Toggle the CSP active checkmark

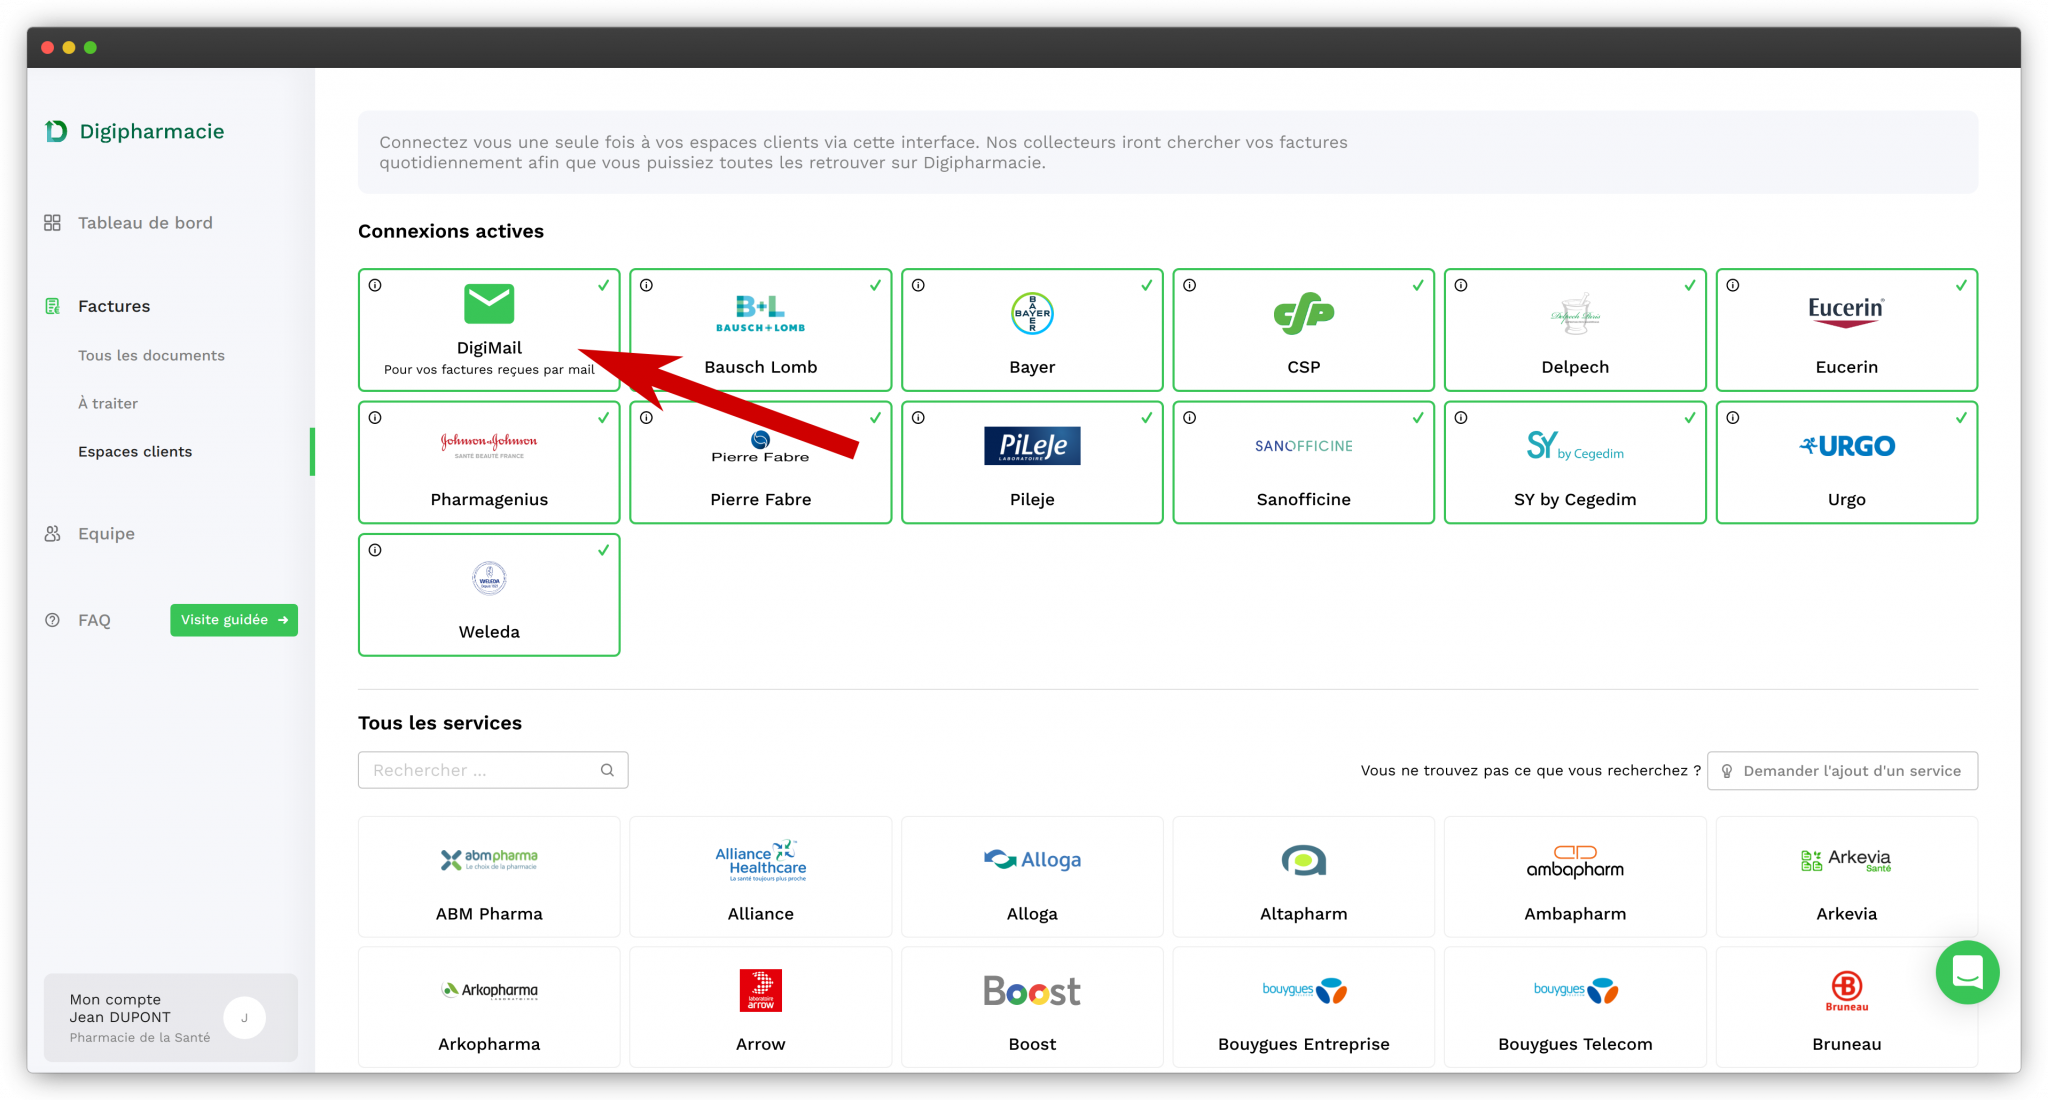(x=1418, y=285)
